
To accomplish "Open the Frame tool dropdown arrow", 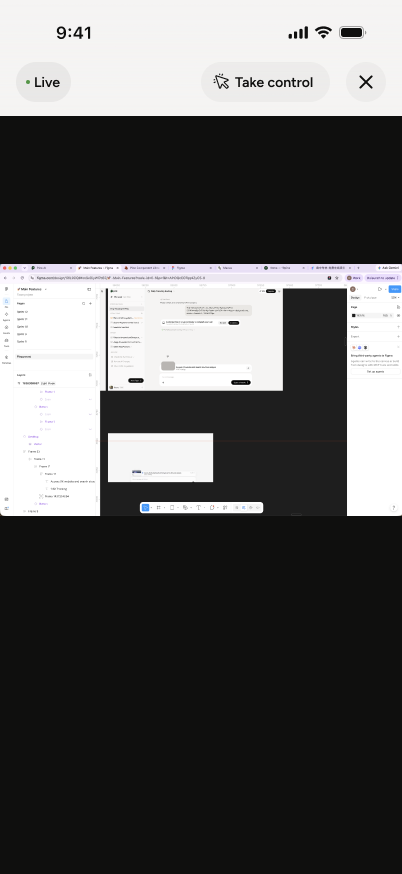I will point(164,508).
